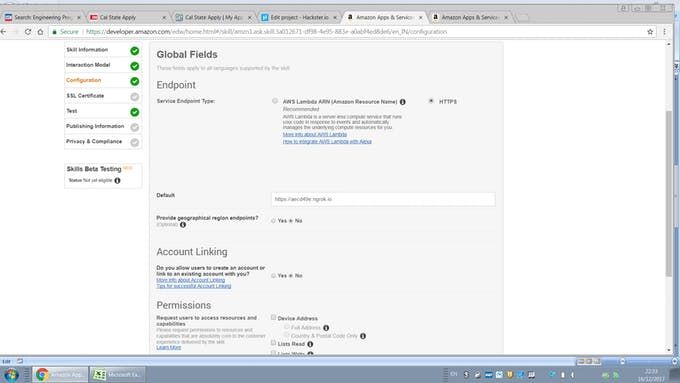Open Interaction Model section
The image size is (680, 383).
click(x=88, y=65)
